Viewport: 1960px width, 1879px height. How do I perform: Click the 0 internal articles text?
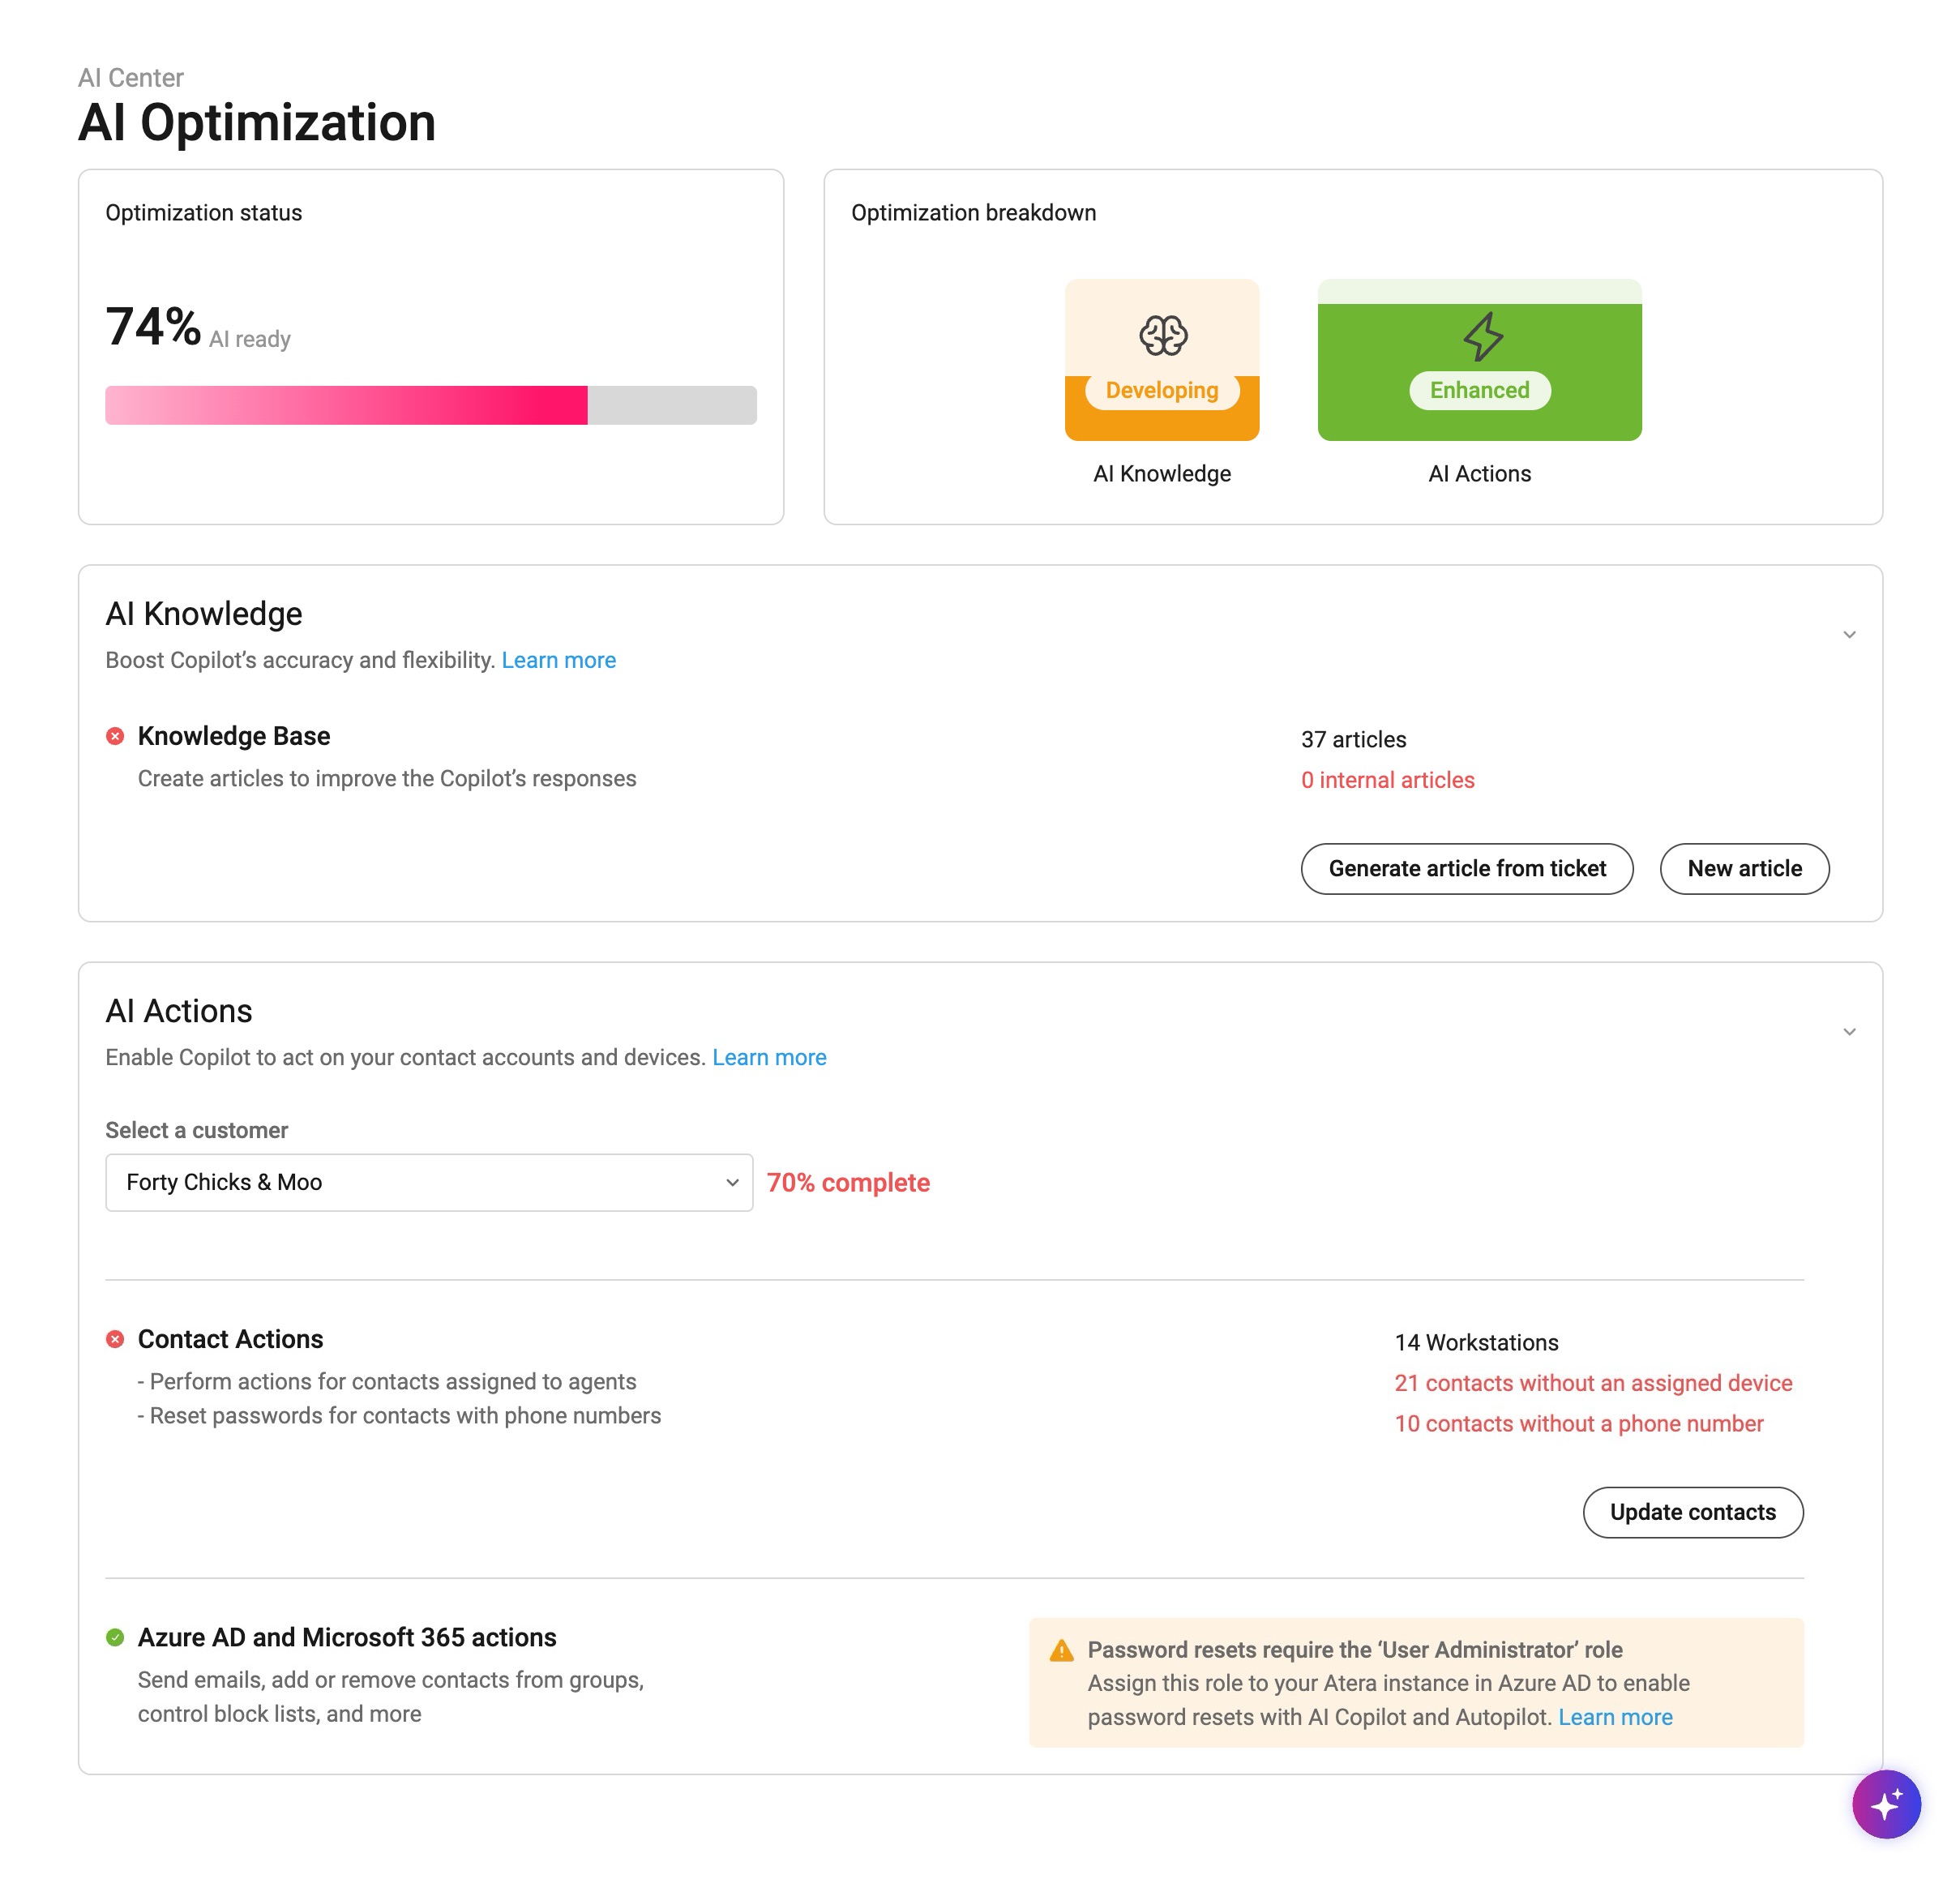point(1388,780)
